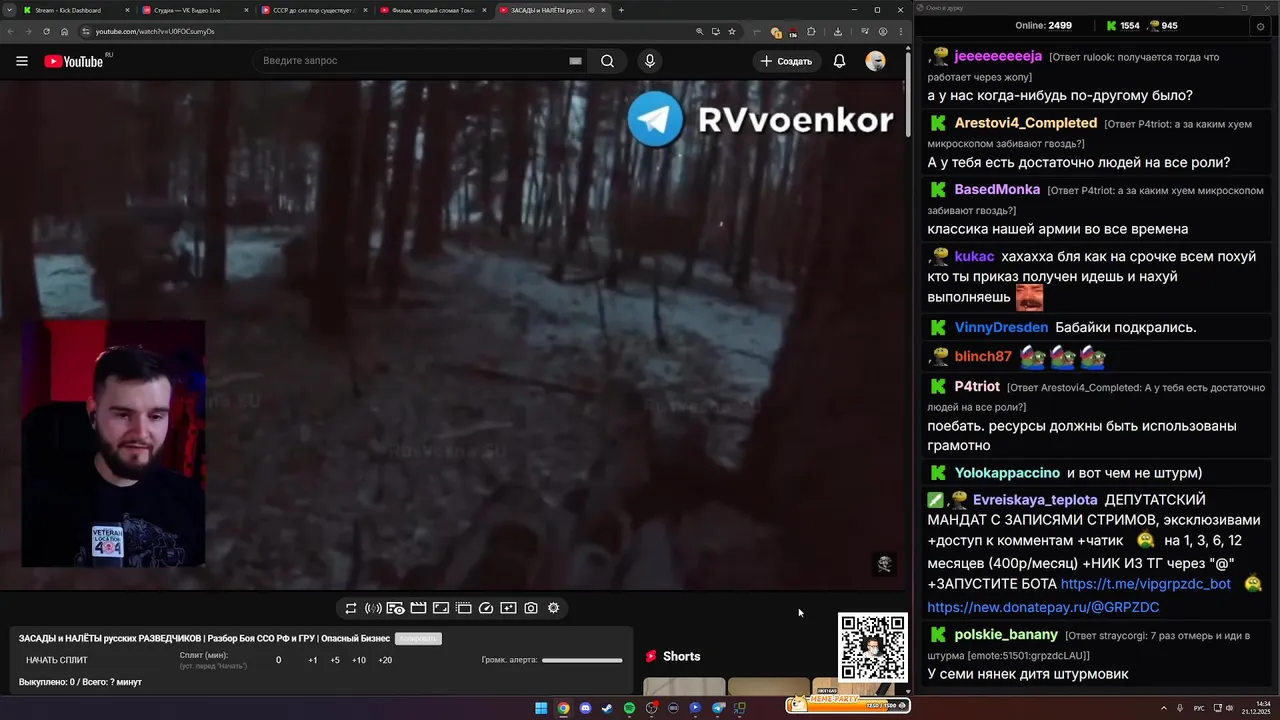Add +1 minute to the split
Viewport: 1280px width, 720px height.
coord(312,660)
